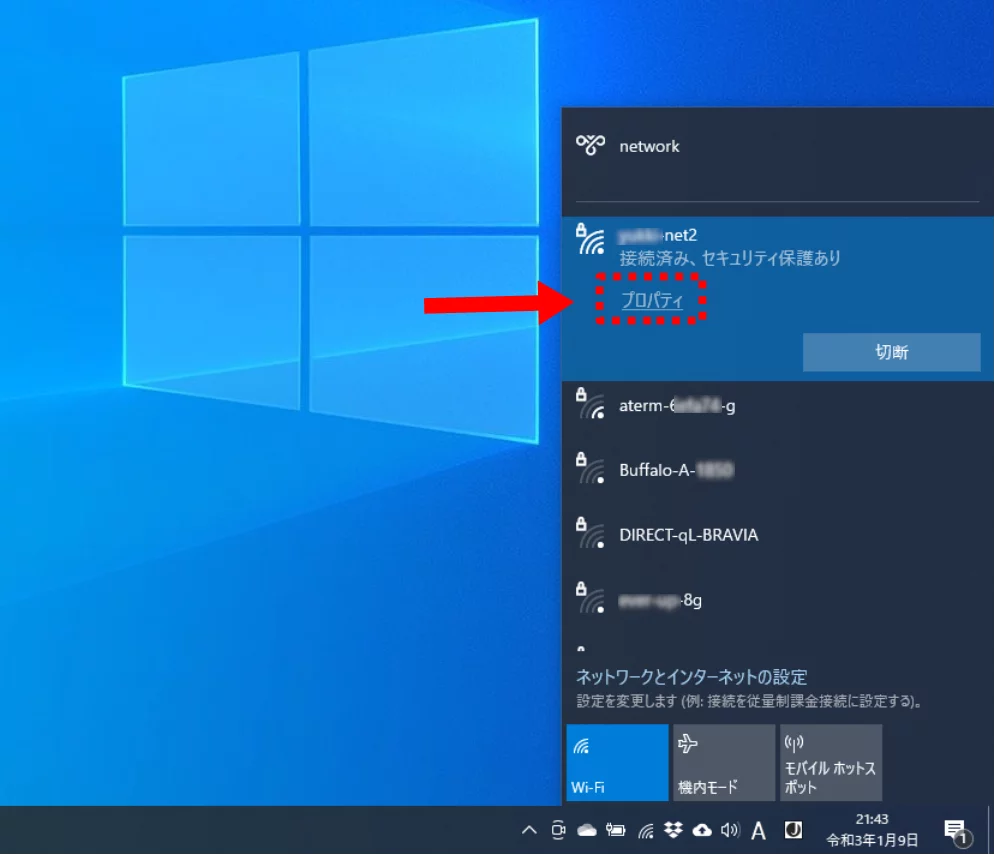Enable 機内モード airplane mode tile
996x855 pixels.
(723, 763)
